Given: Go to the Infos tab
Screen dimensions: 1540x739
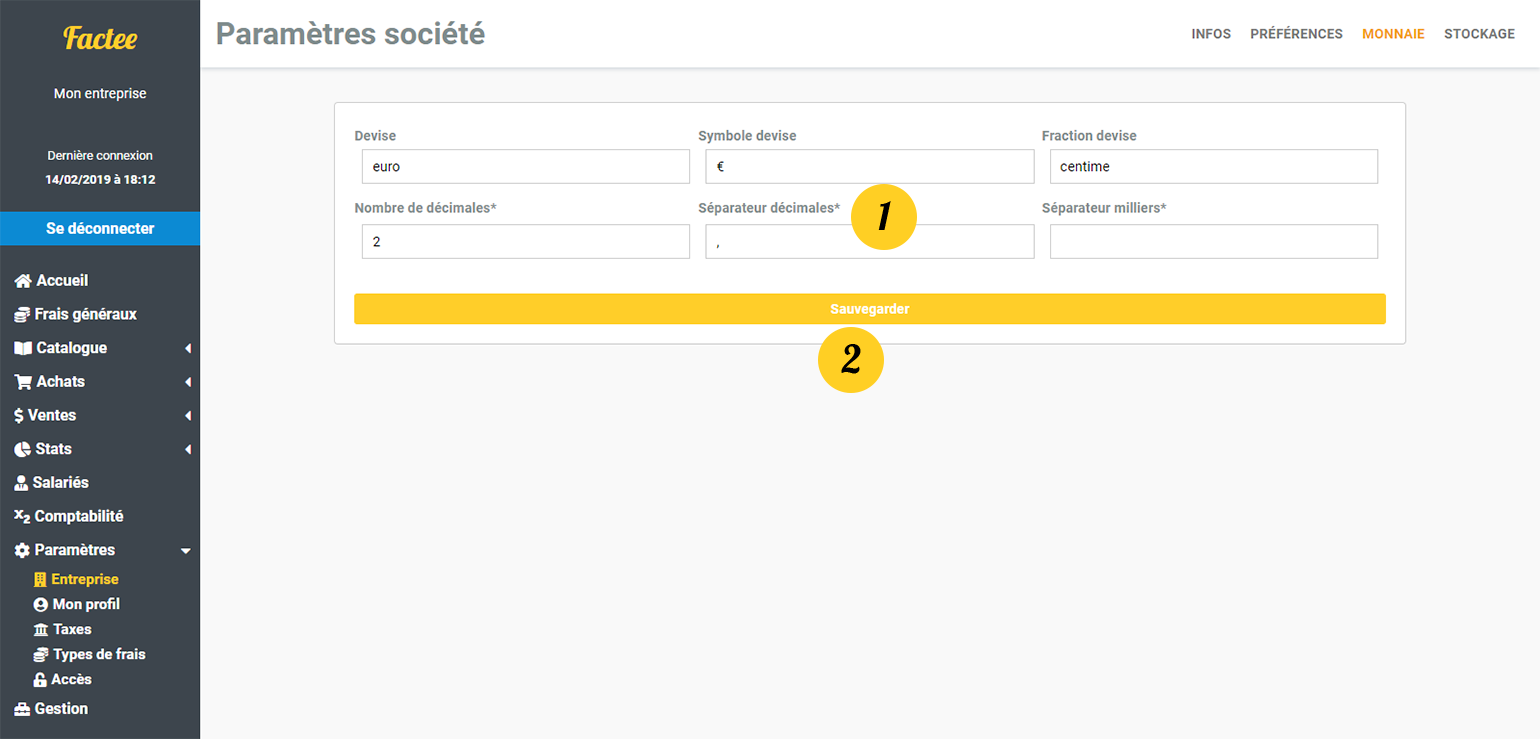Looking at the screenshot, I should click(1211, 34).
